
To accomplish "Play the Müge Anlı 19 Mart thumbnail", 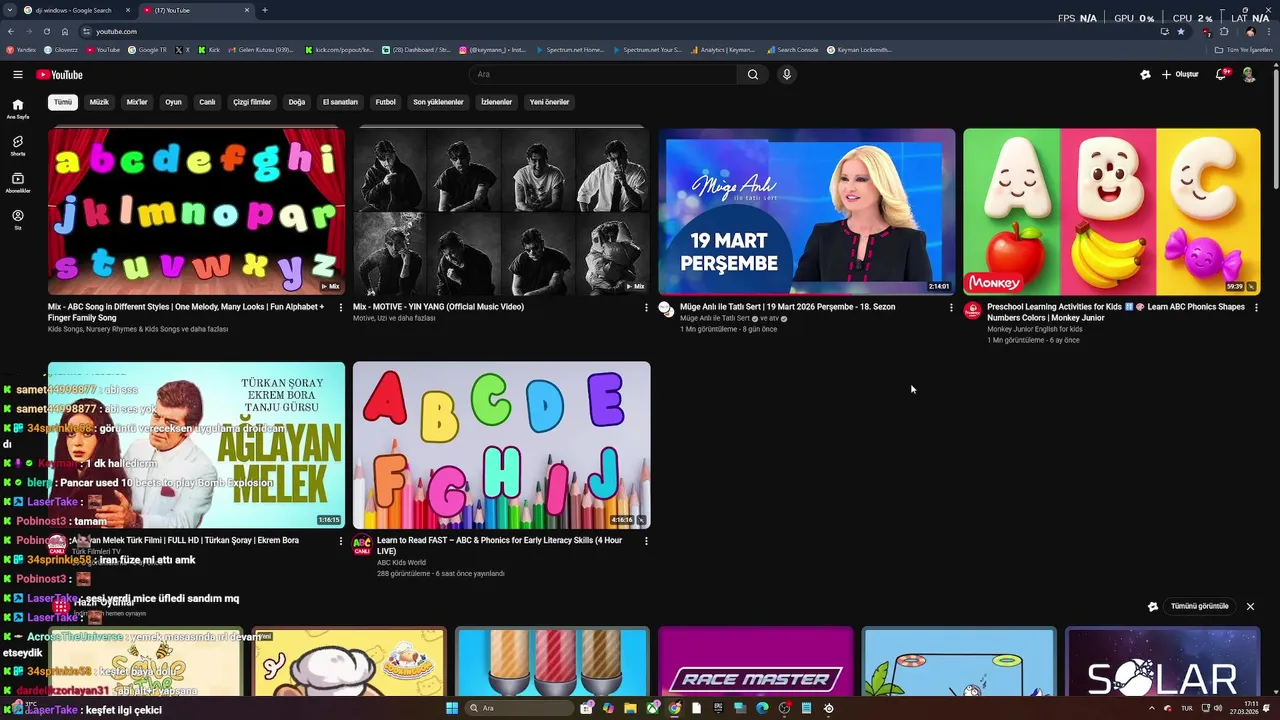I will pyautogui.click(x=806, y=211).
